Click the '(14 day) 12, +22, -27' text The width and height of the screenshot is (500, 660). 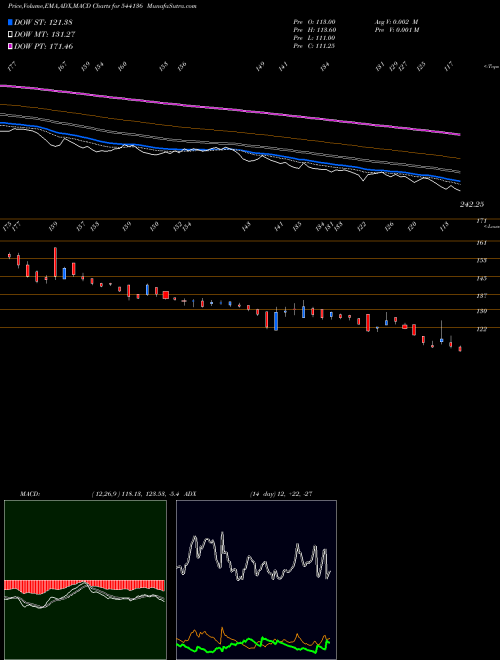click(x=281, y=494)
